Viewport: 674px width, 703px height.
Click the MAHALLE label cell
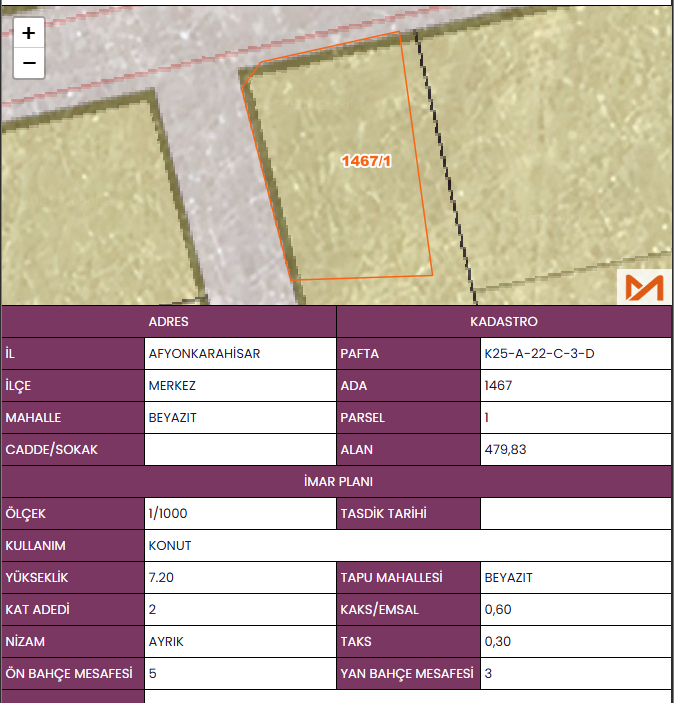[x=73, y=417]
